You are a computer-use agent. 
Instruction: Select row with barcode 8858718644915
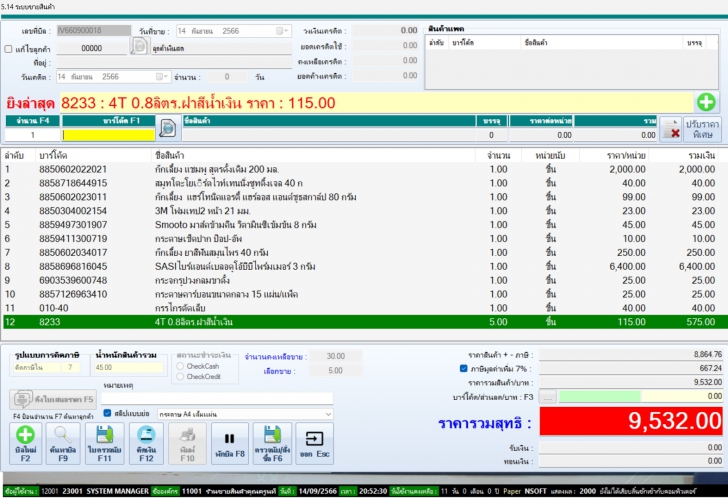pos(362,183)
